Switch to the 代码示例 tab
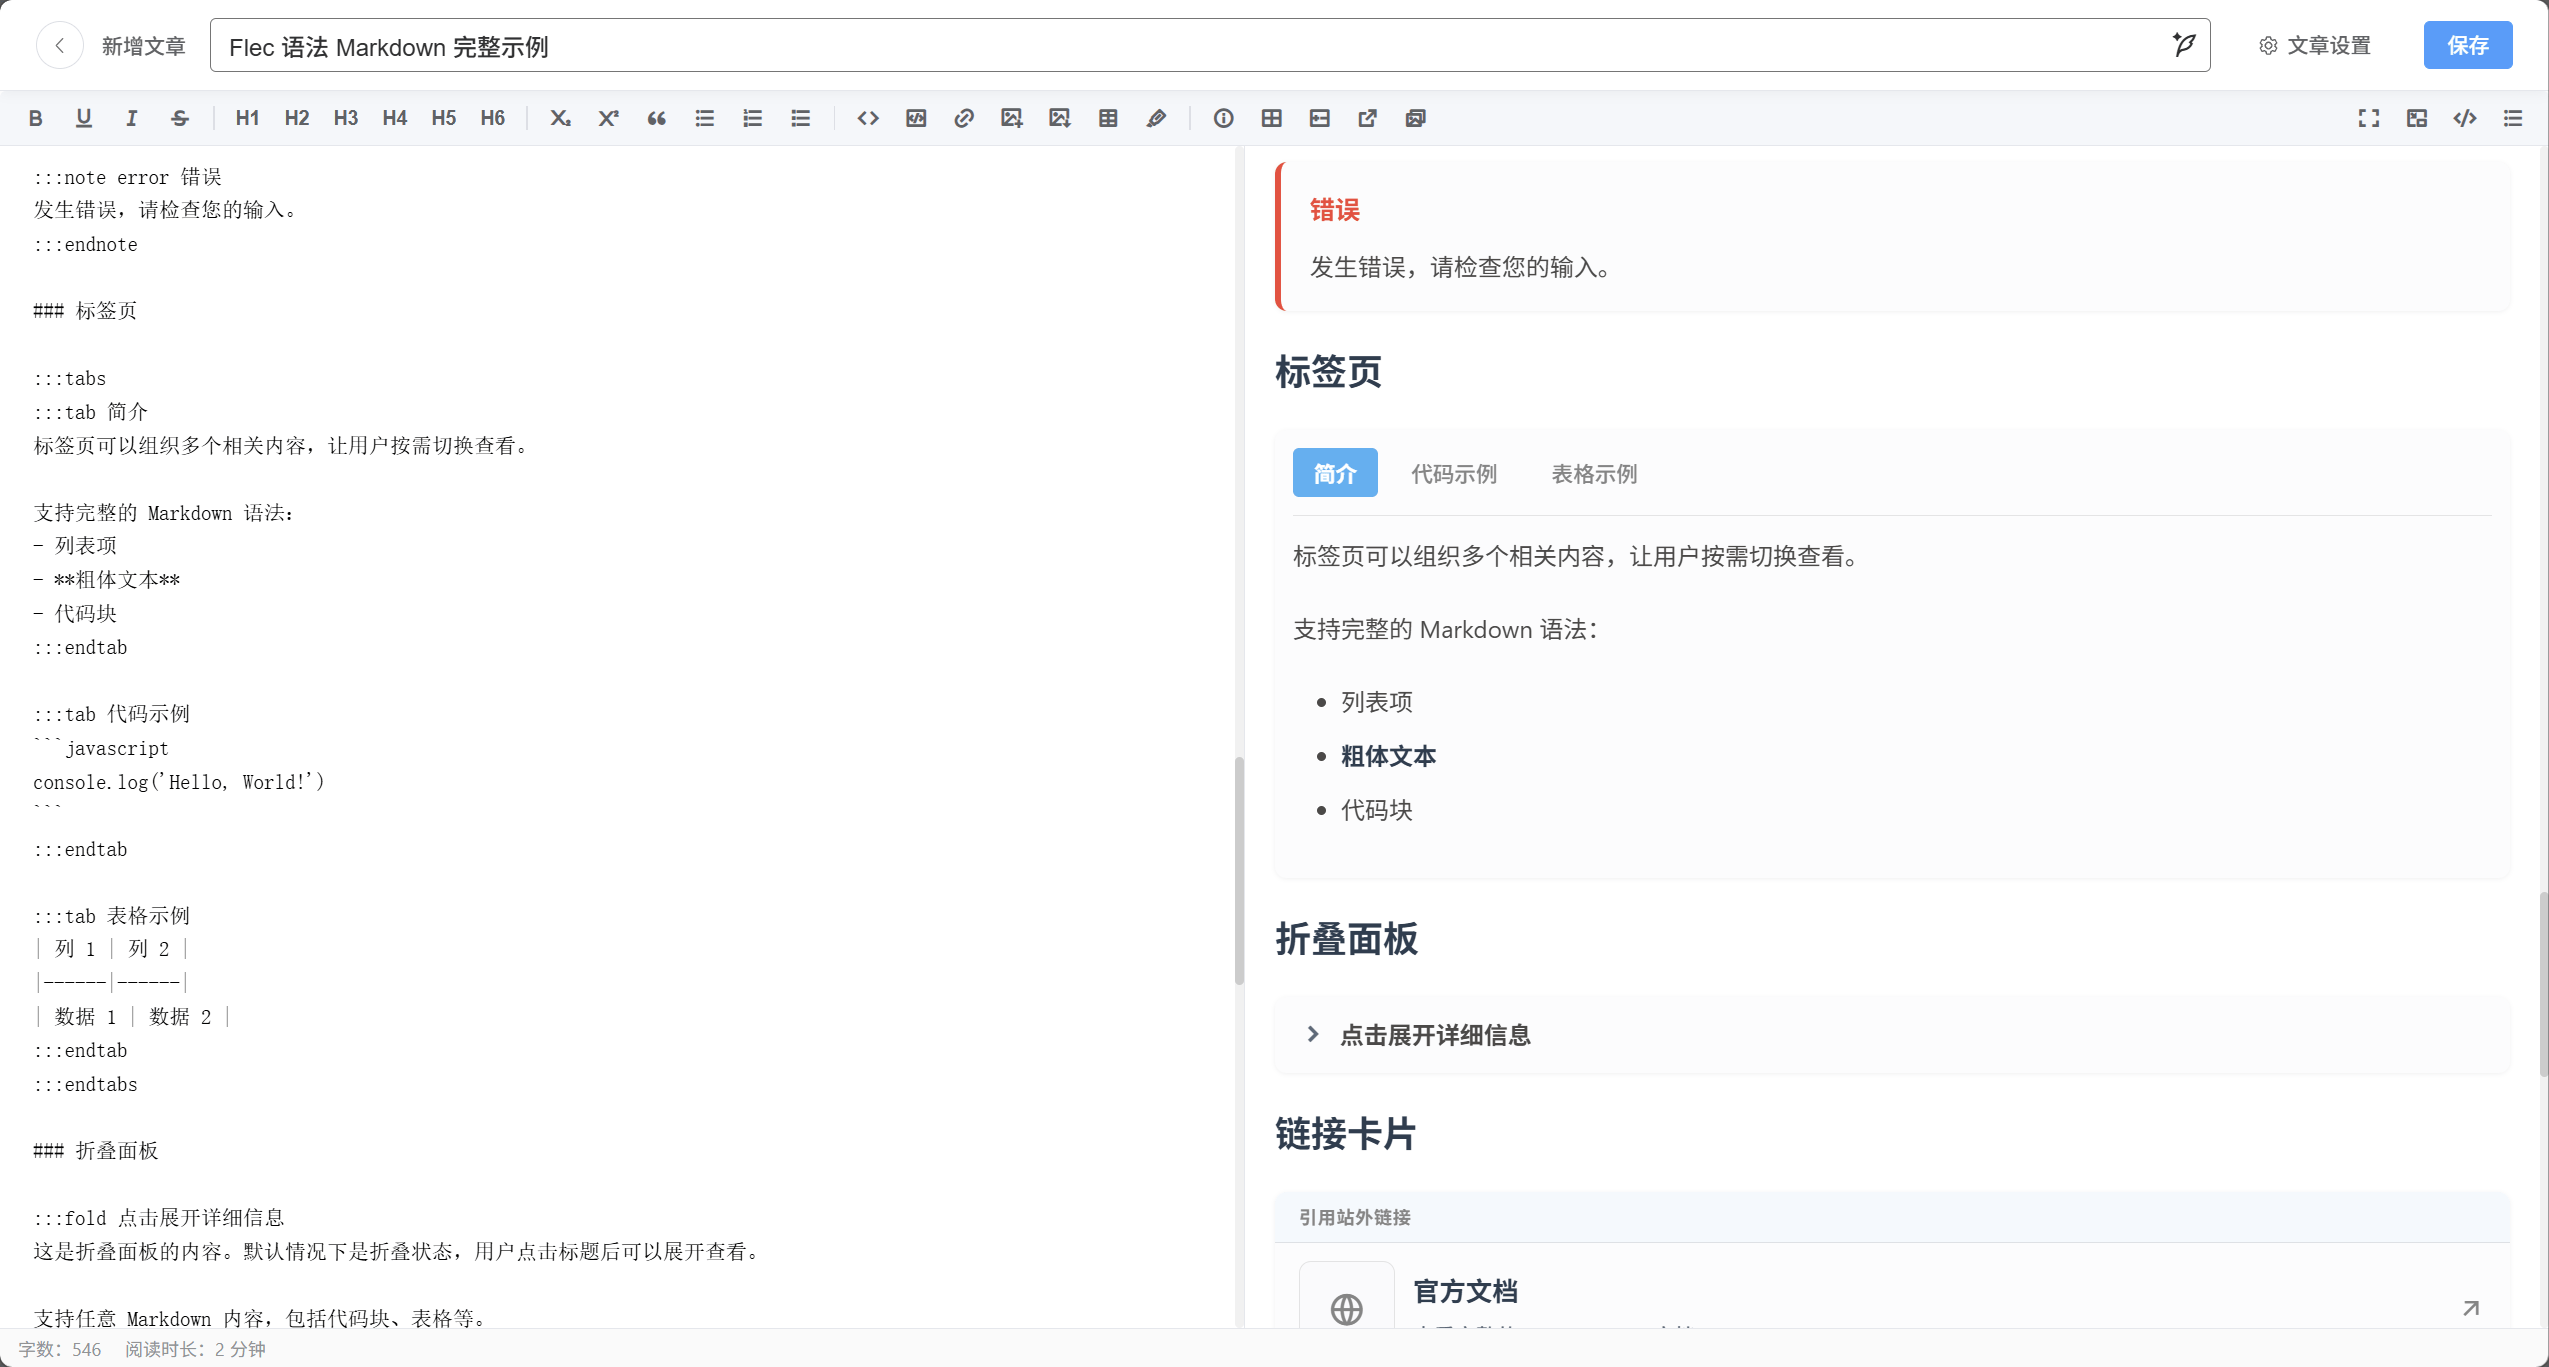Viewport: 2549px width, 1367px height. click(x=1452, y=473)
